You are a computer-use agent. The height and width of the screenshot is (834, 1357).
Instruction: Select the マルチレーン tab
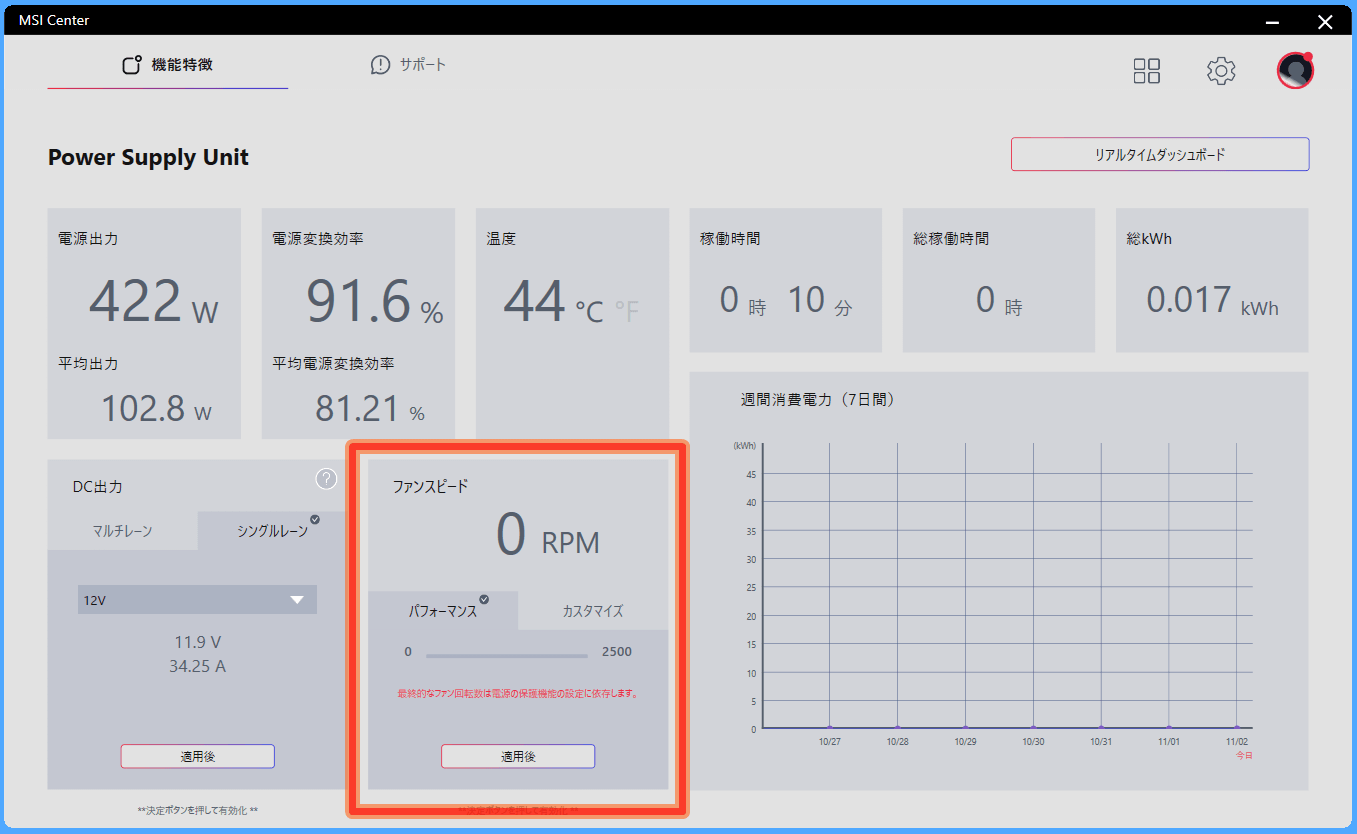pyautogui.click(x=122, y=531)
